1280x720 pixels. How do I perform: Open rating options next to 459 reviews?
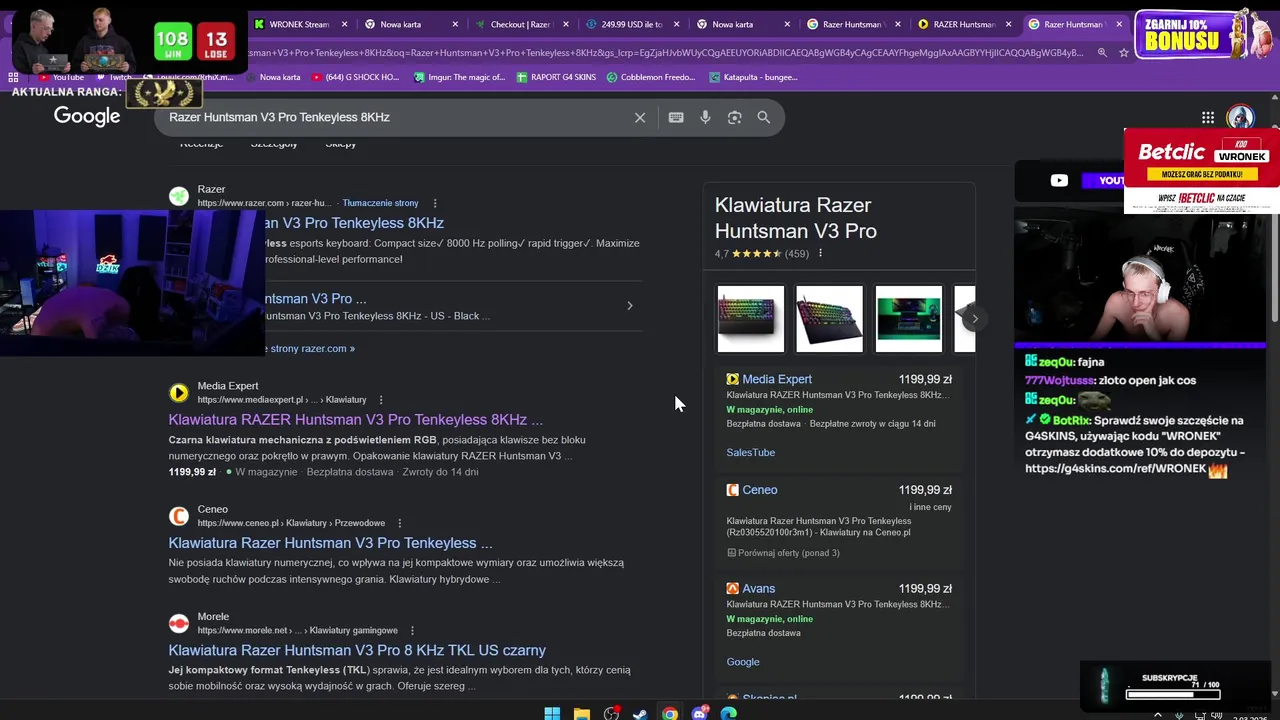point(820,253)
